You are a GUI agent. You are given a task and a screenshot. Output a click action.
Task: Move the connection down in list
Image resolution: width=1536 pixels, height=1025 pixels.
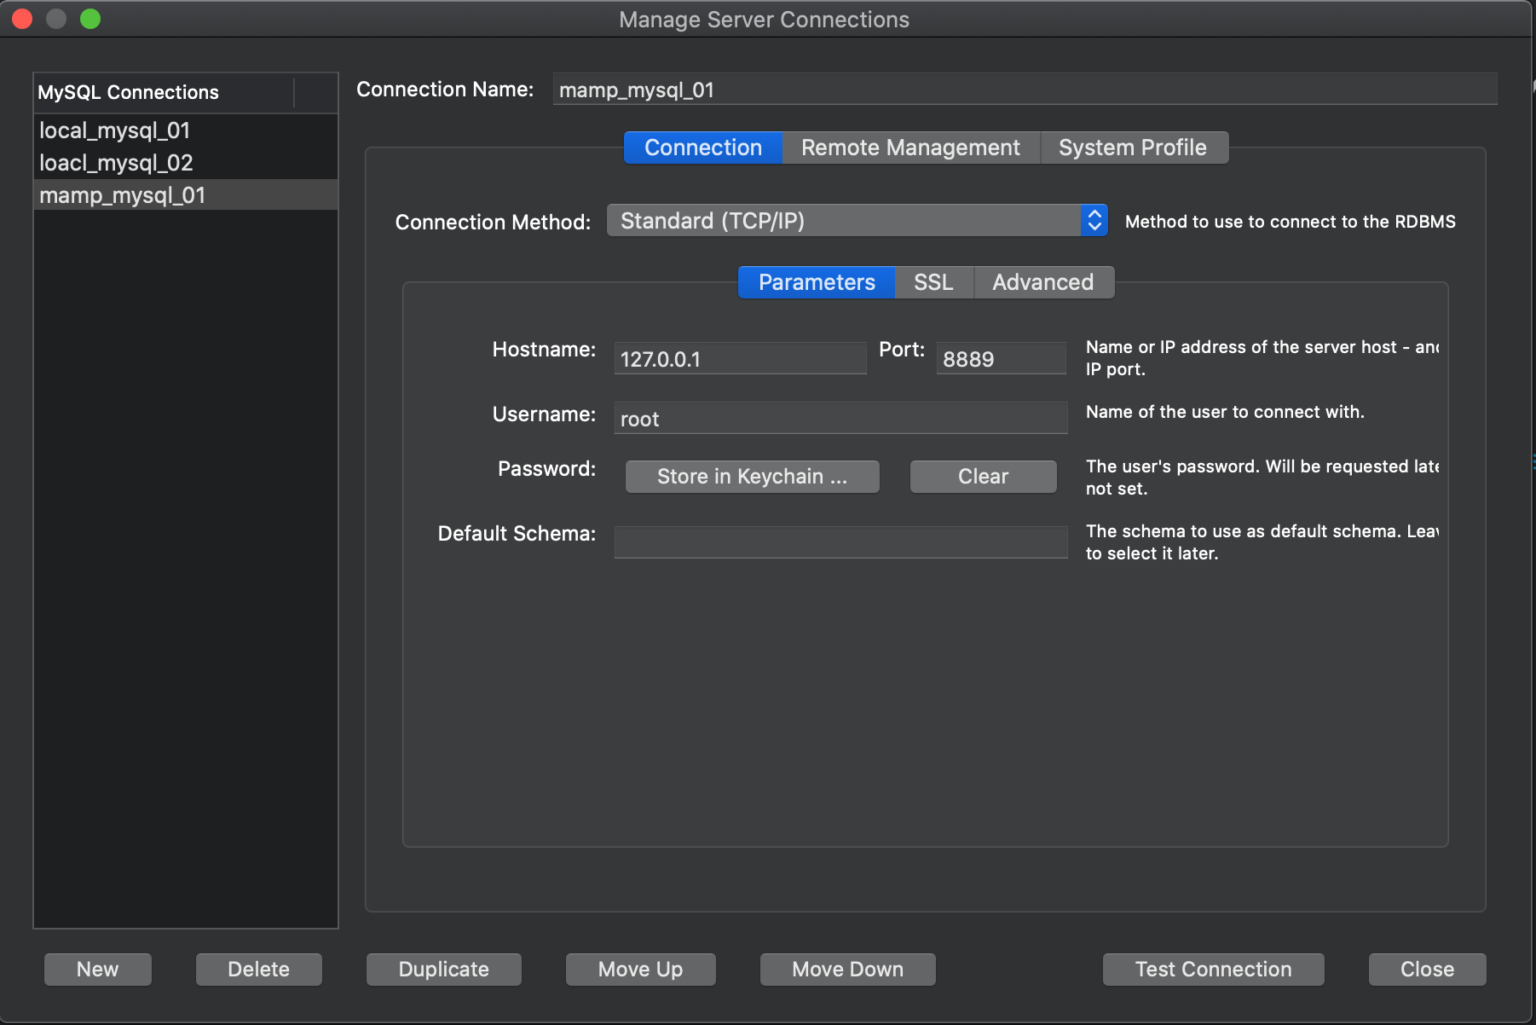(847, 969)
